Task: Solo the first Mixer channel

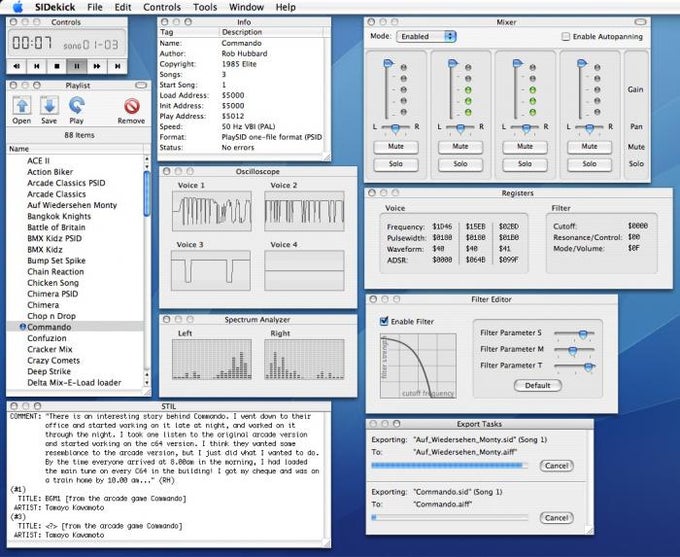Action: pos(396,164)
